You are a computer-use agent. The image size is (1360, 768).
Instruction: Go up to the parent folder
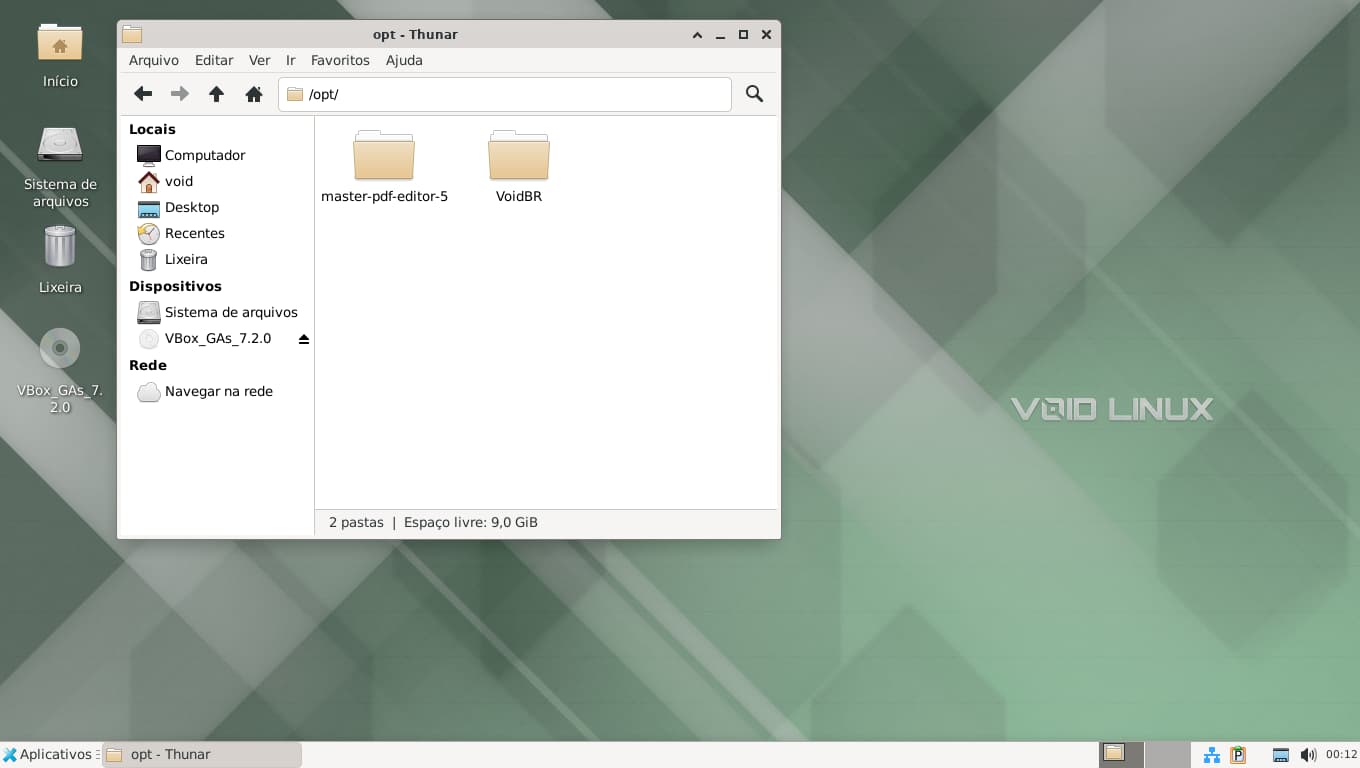[x=216, y=94]
